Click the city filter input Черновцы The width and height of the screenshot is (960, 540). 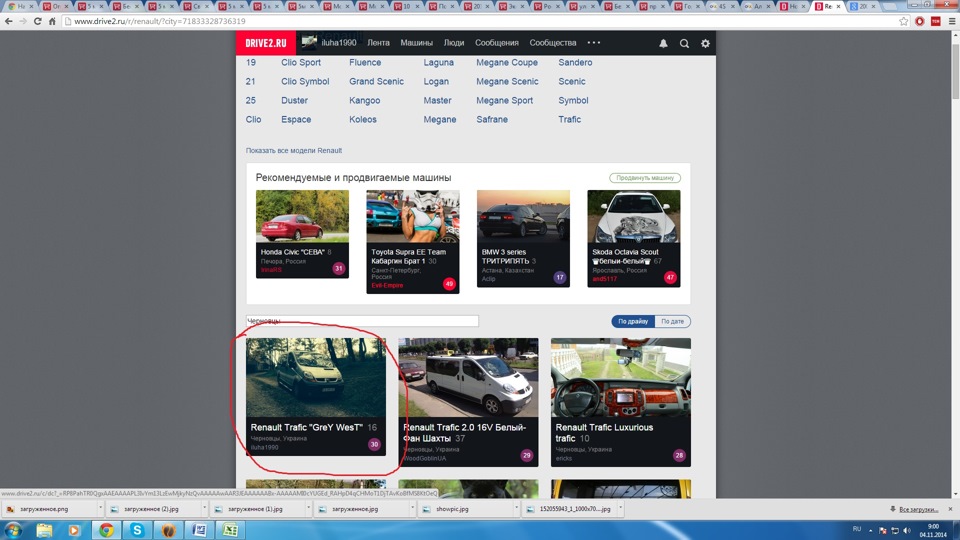tap(362, 321)
